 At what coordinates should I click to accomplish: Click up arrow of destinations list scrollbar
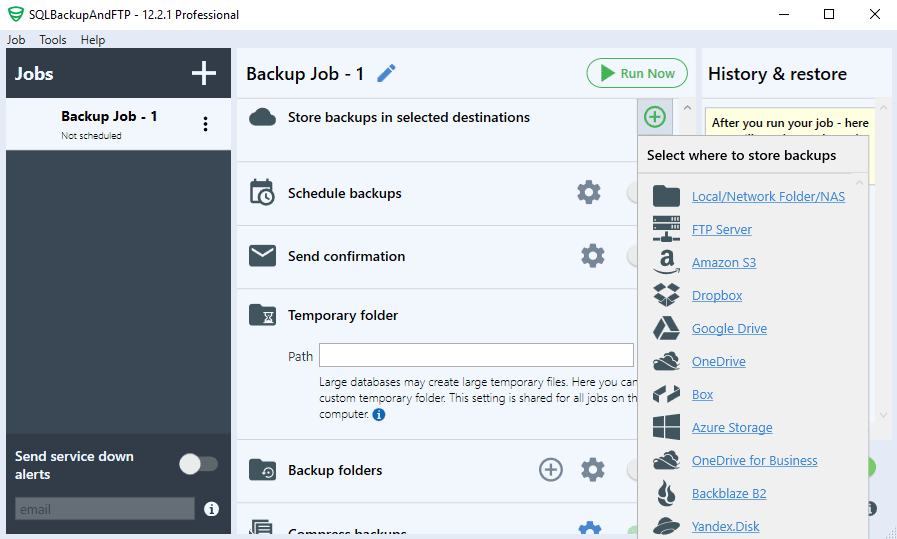[859, 183]
